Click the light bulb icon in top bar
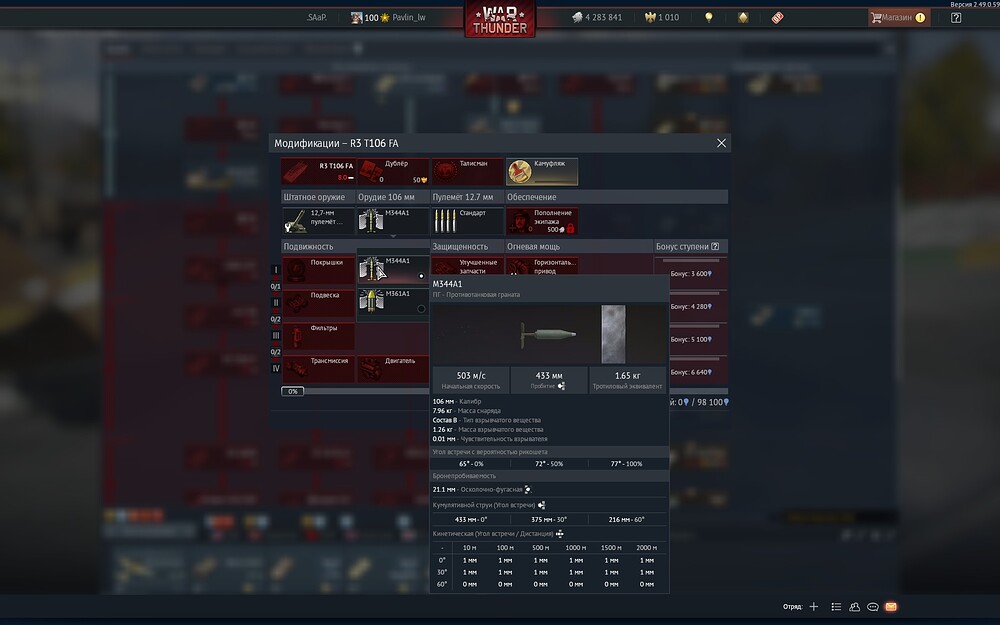1000x625 pixels. click(x=709, y=18)
